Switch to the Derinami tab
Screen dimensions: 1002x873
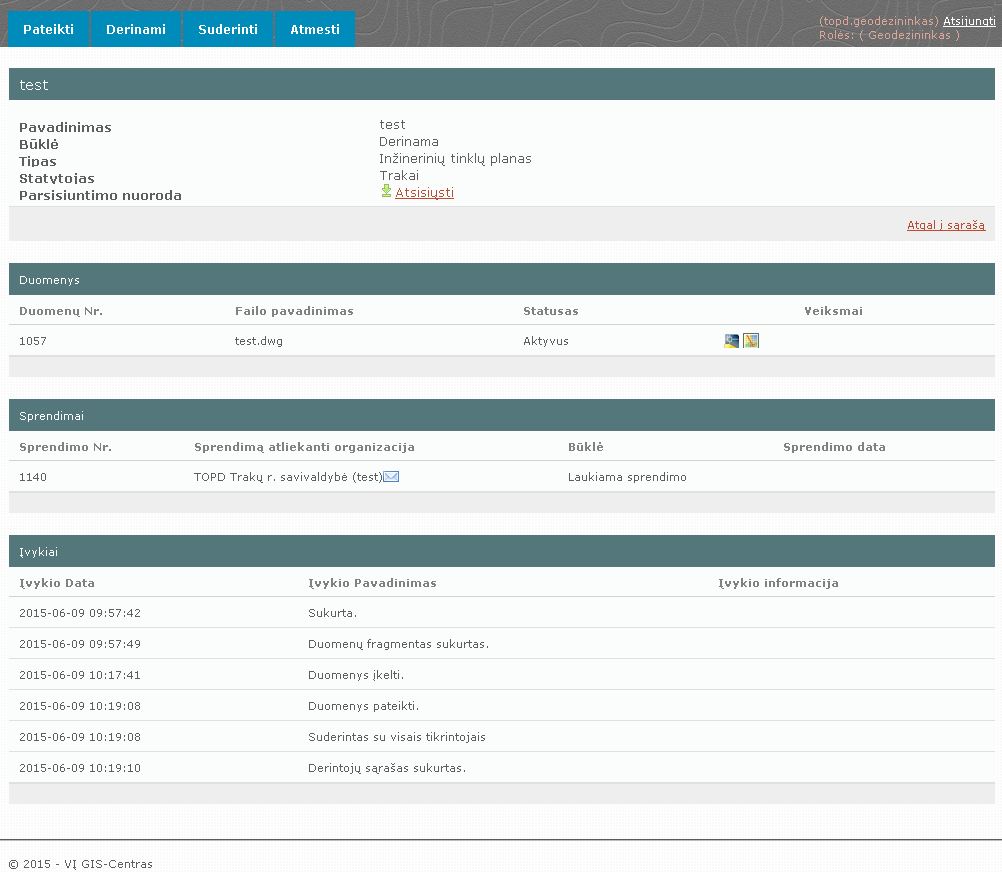(136, 29)
